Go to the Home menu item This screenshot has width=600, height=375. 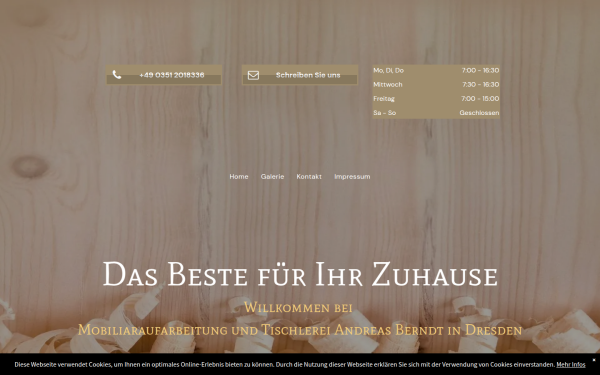tap(239, 176)
